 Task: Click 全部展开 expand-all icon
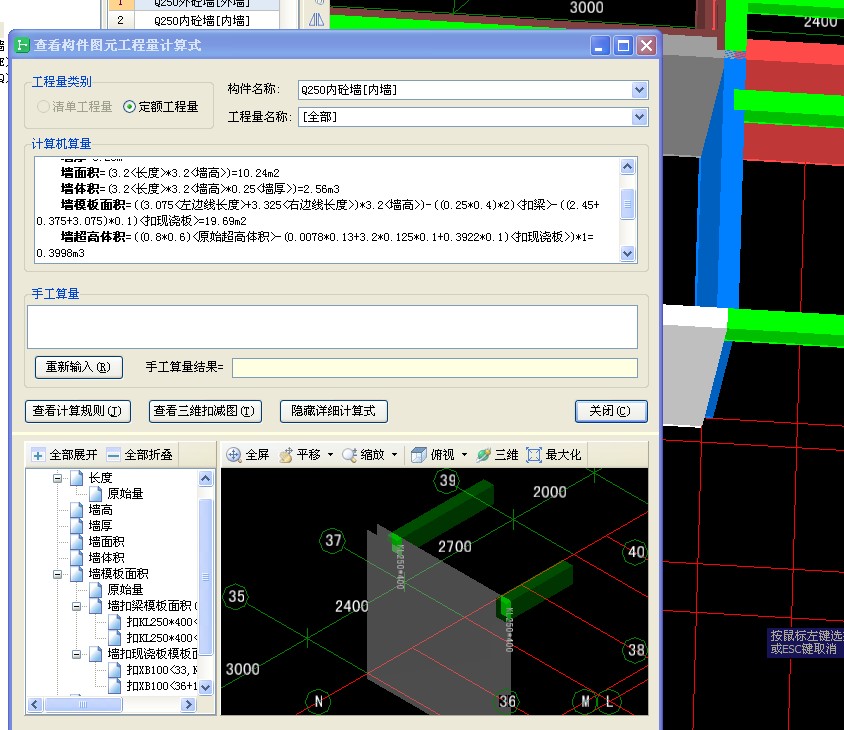pyautogui.click(x=38, y=455)
